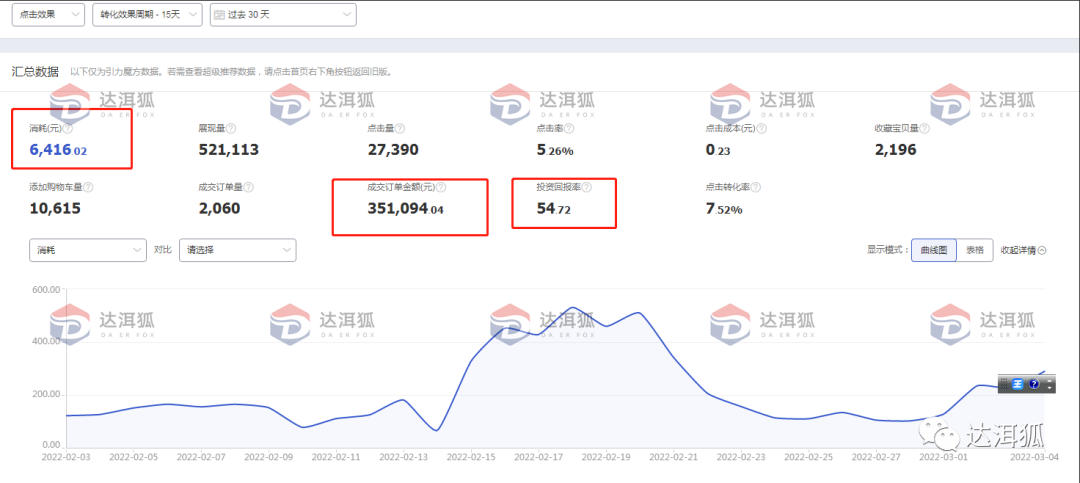Click the 2,196 favorites value
The height and width of the screenshot is (483, 1080).
pos(895,150)
